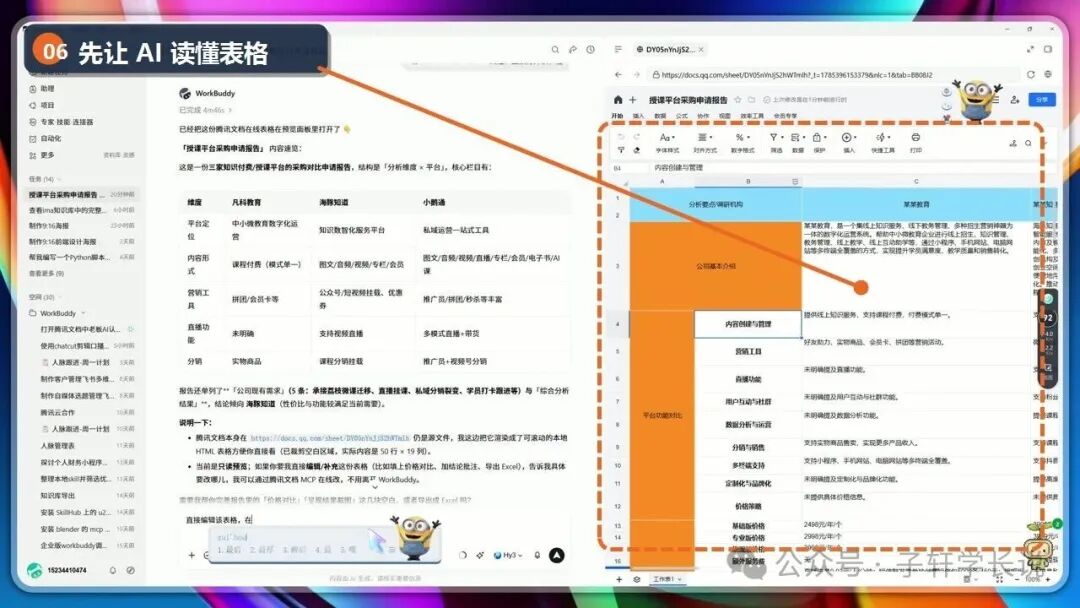This screenshot has height=608, width=1080.
Task: Click the send arrow button in chat input
Action: 557,555
